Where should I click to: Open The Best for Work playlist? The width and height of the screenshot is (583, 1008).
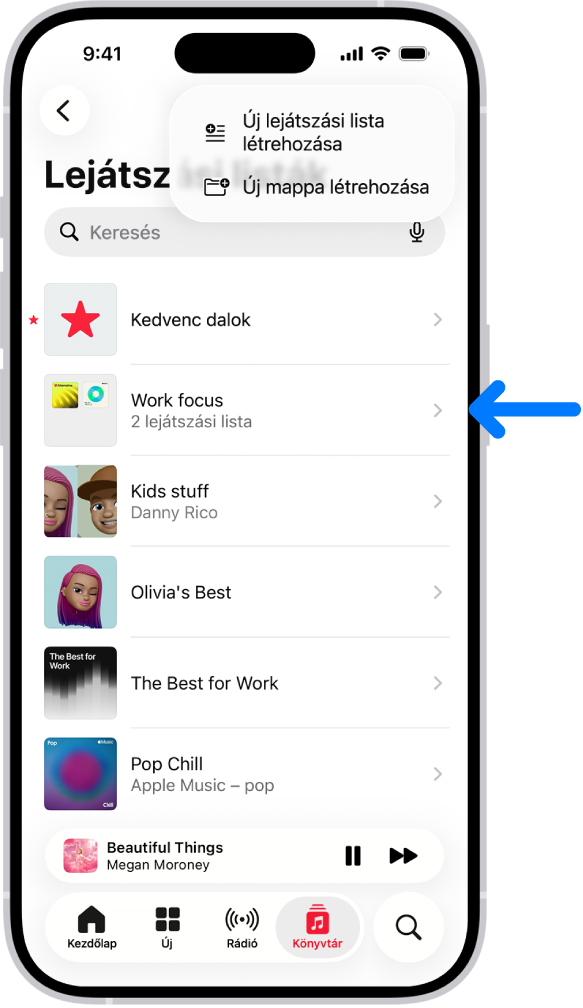pyautogui.click(x=247, y=683)
